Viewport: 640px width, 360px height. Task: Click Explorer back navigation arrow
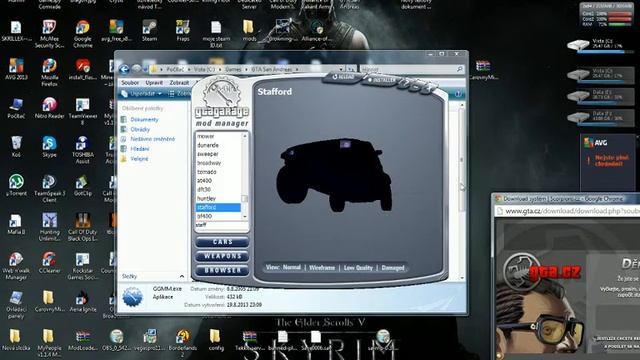(x=124, y=69)
